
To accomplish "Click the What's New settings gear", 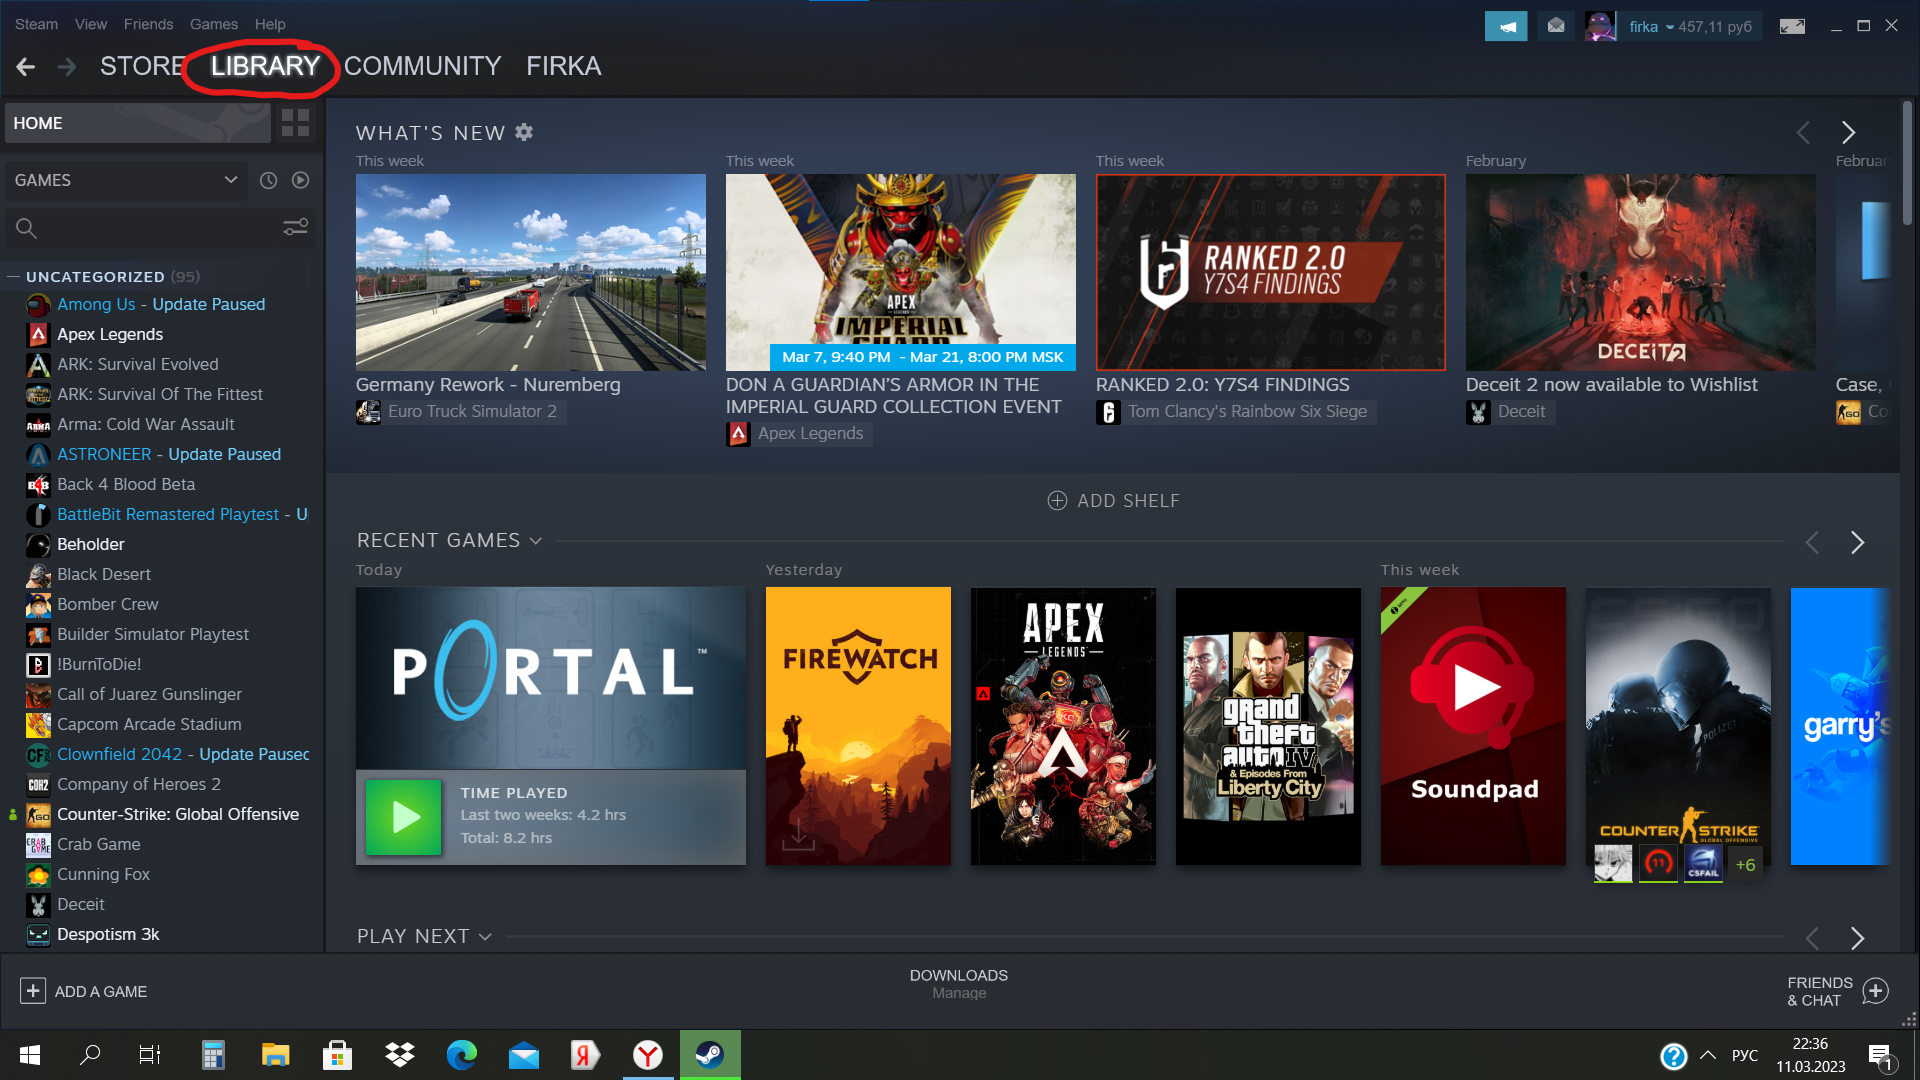I will [x=524, y=132].
